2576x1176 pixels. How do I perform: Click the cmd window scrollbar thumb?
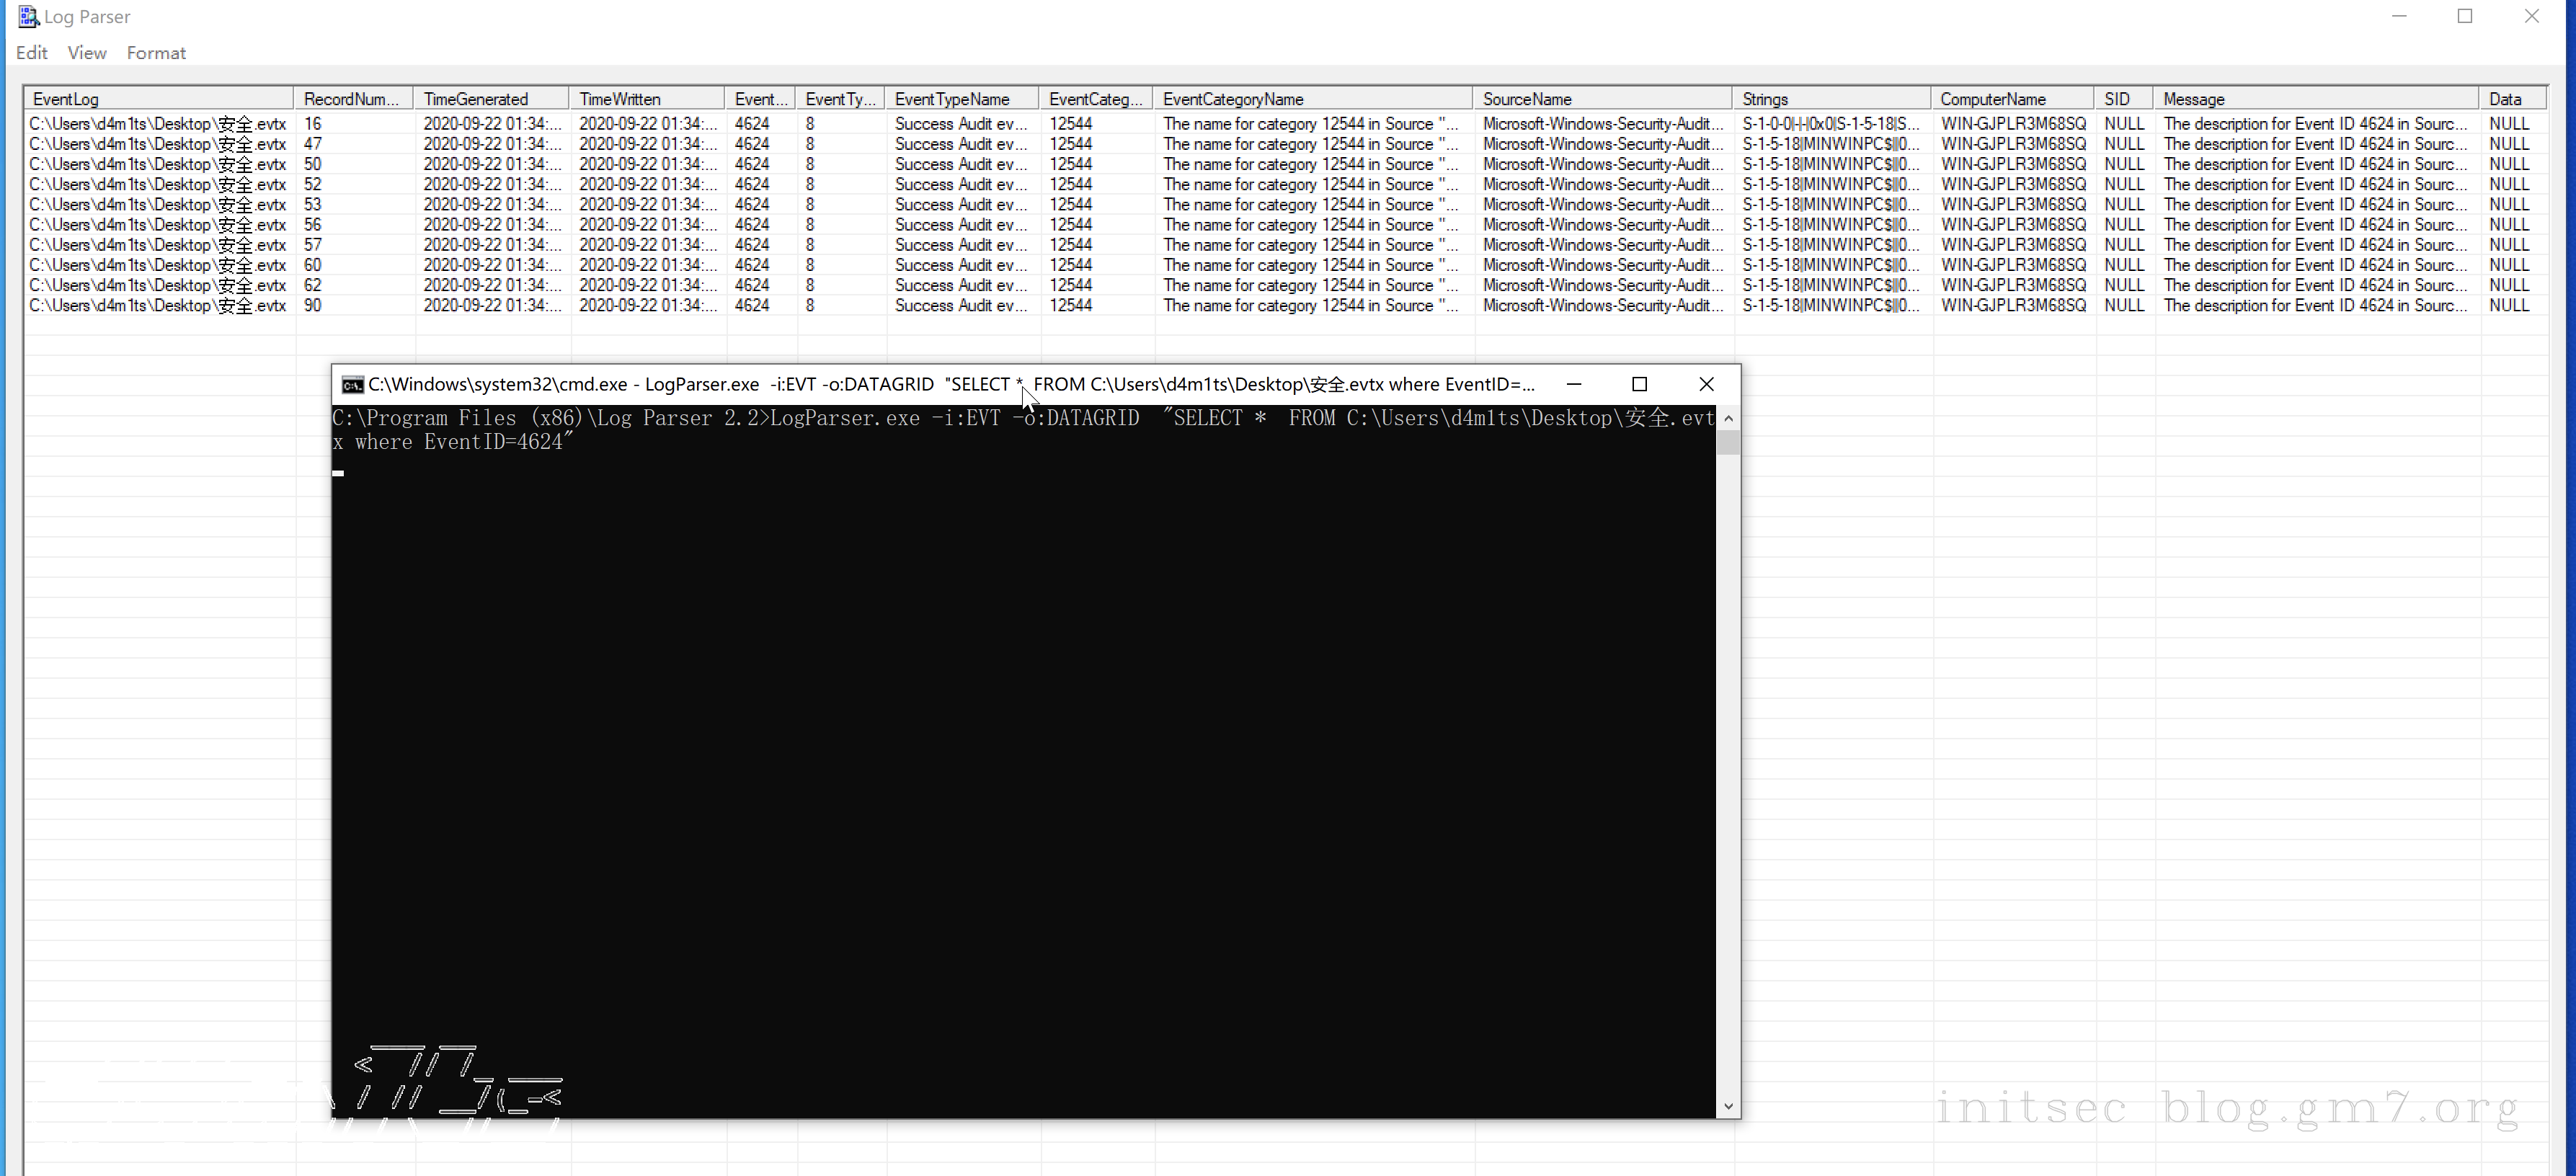(1728, 443)
